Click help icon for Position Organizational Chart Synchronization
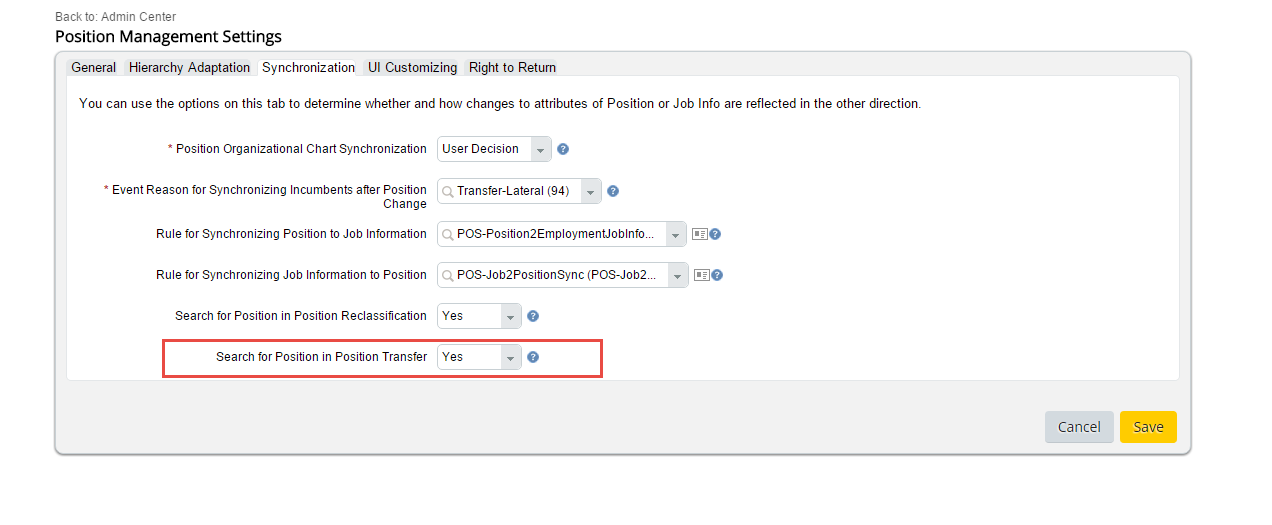This screenshot has width=1272, height=525. [563, 149]
